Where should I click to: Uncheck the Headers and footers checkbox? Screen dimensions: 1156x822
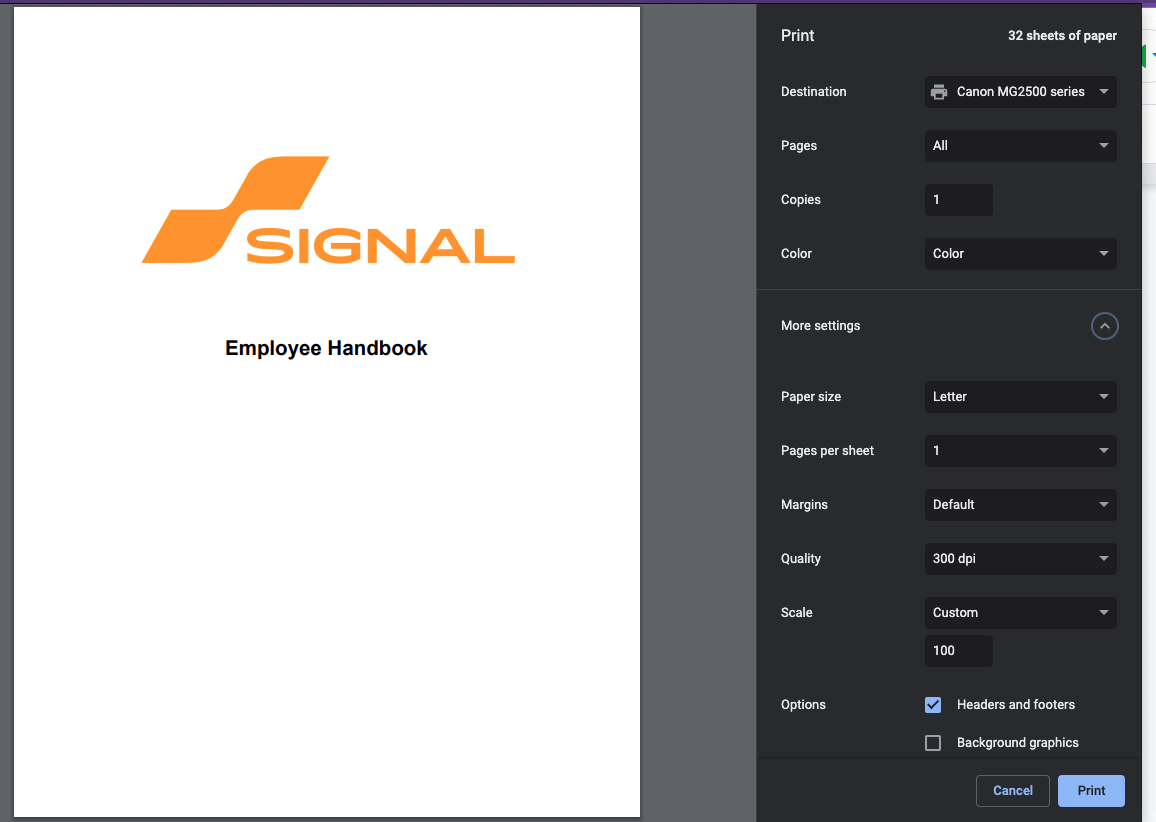coord(933,705)
